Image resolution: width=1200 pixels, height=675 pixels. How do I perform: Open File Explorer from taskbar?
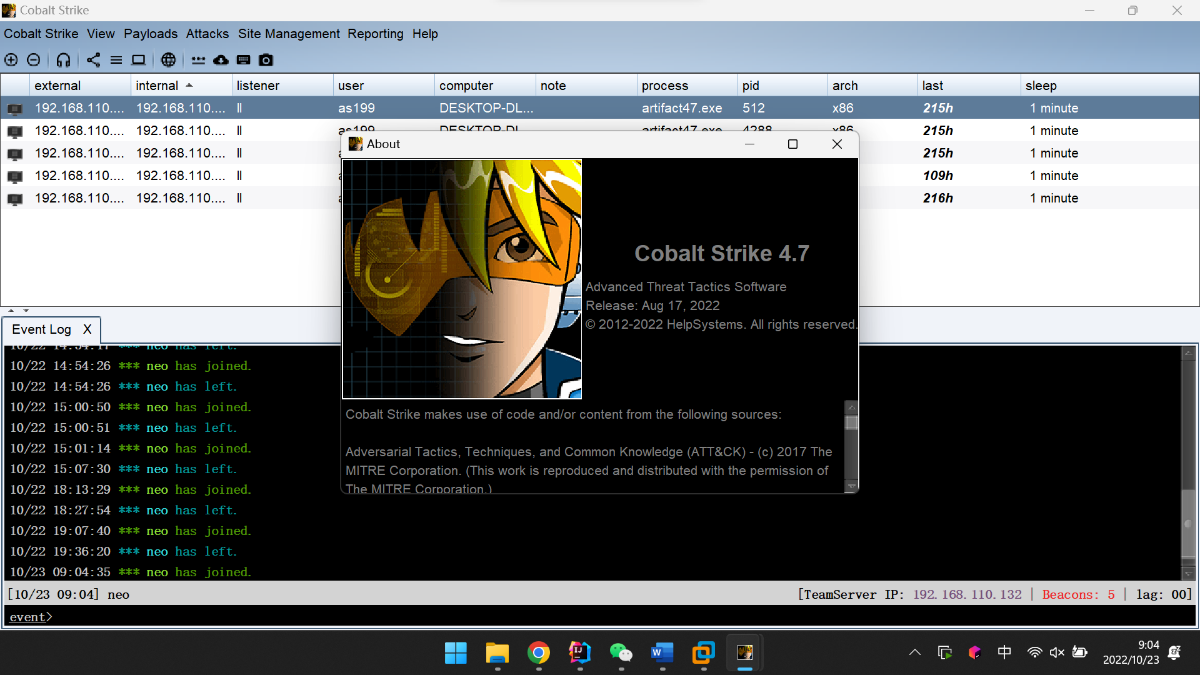tap(497, 653)
